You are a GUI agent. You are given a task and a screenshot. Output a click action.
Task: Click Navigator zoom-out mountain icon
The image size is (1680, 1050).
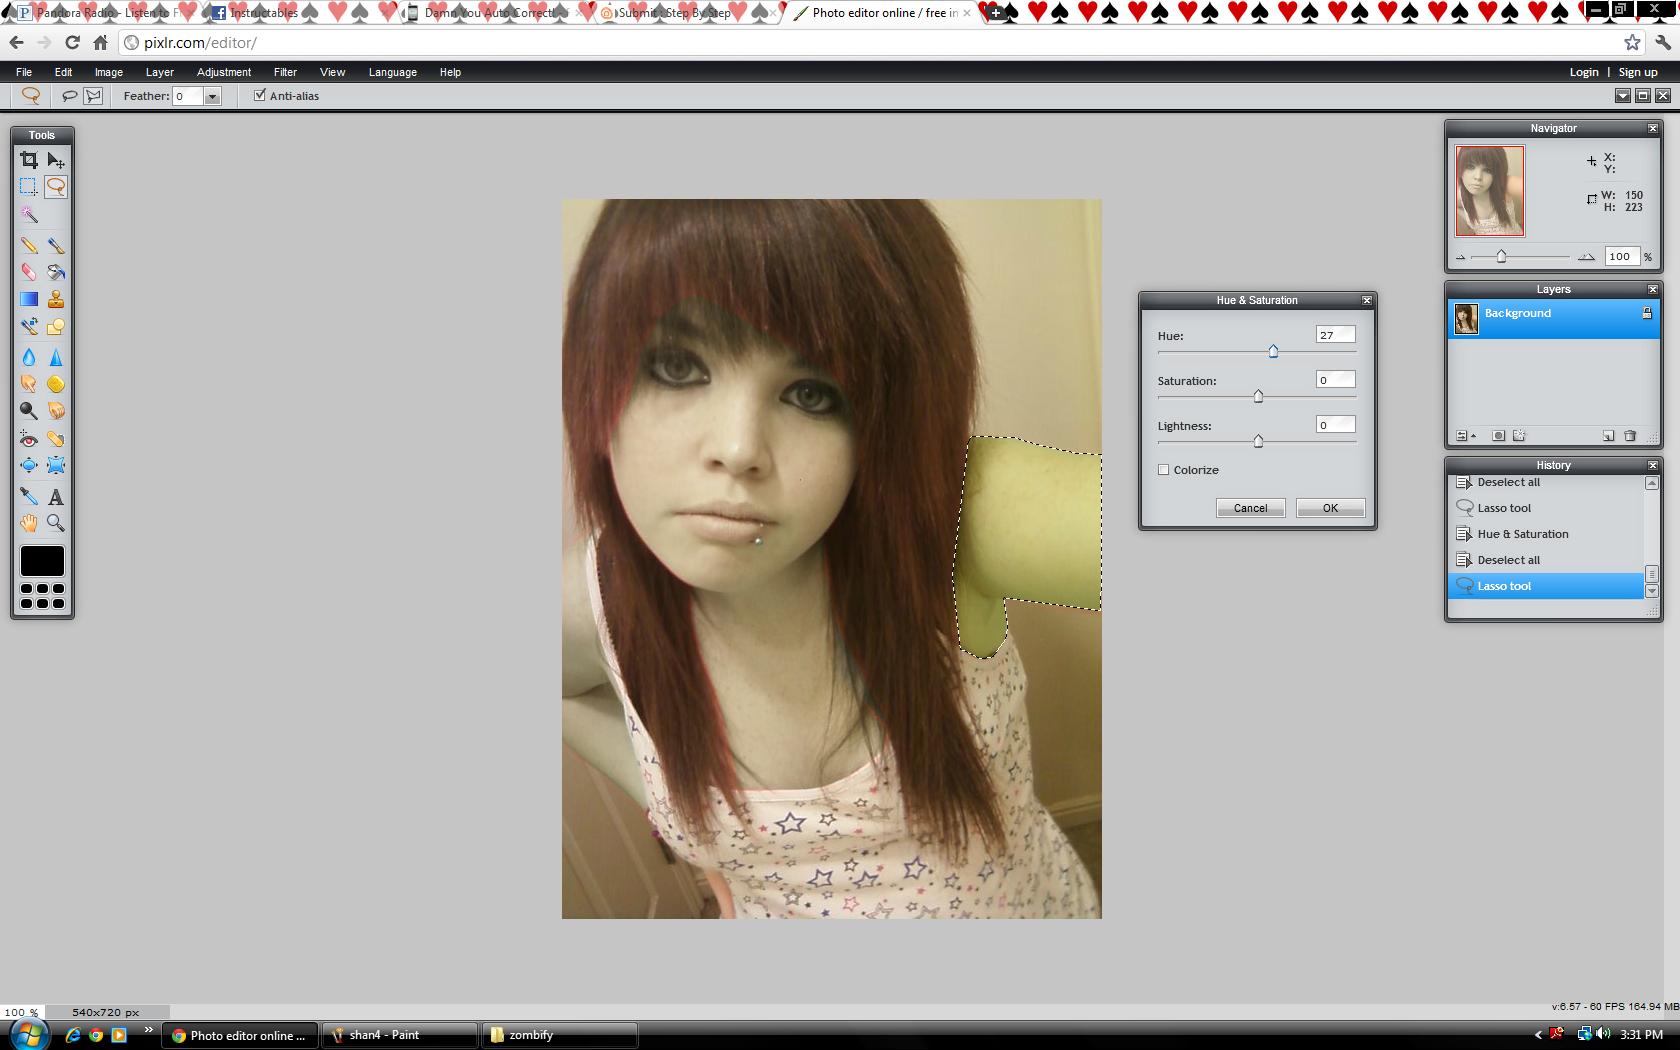[x=1461, y=258]
